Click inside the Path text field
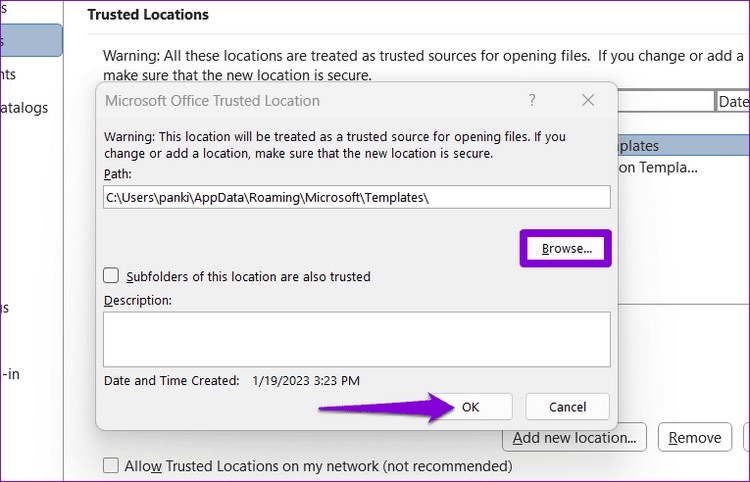The image size is (750, 482). pos(356,197)
